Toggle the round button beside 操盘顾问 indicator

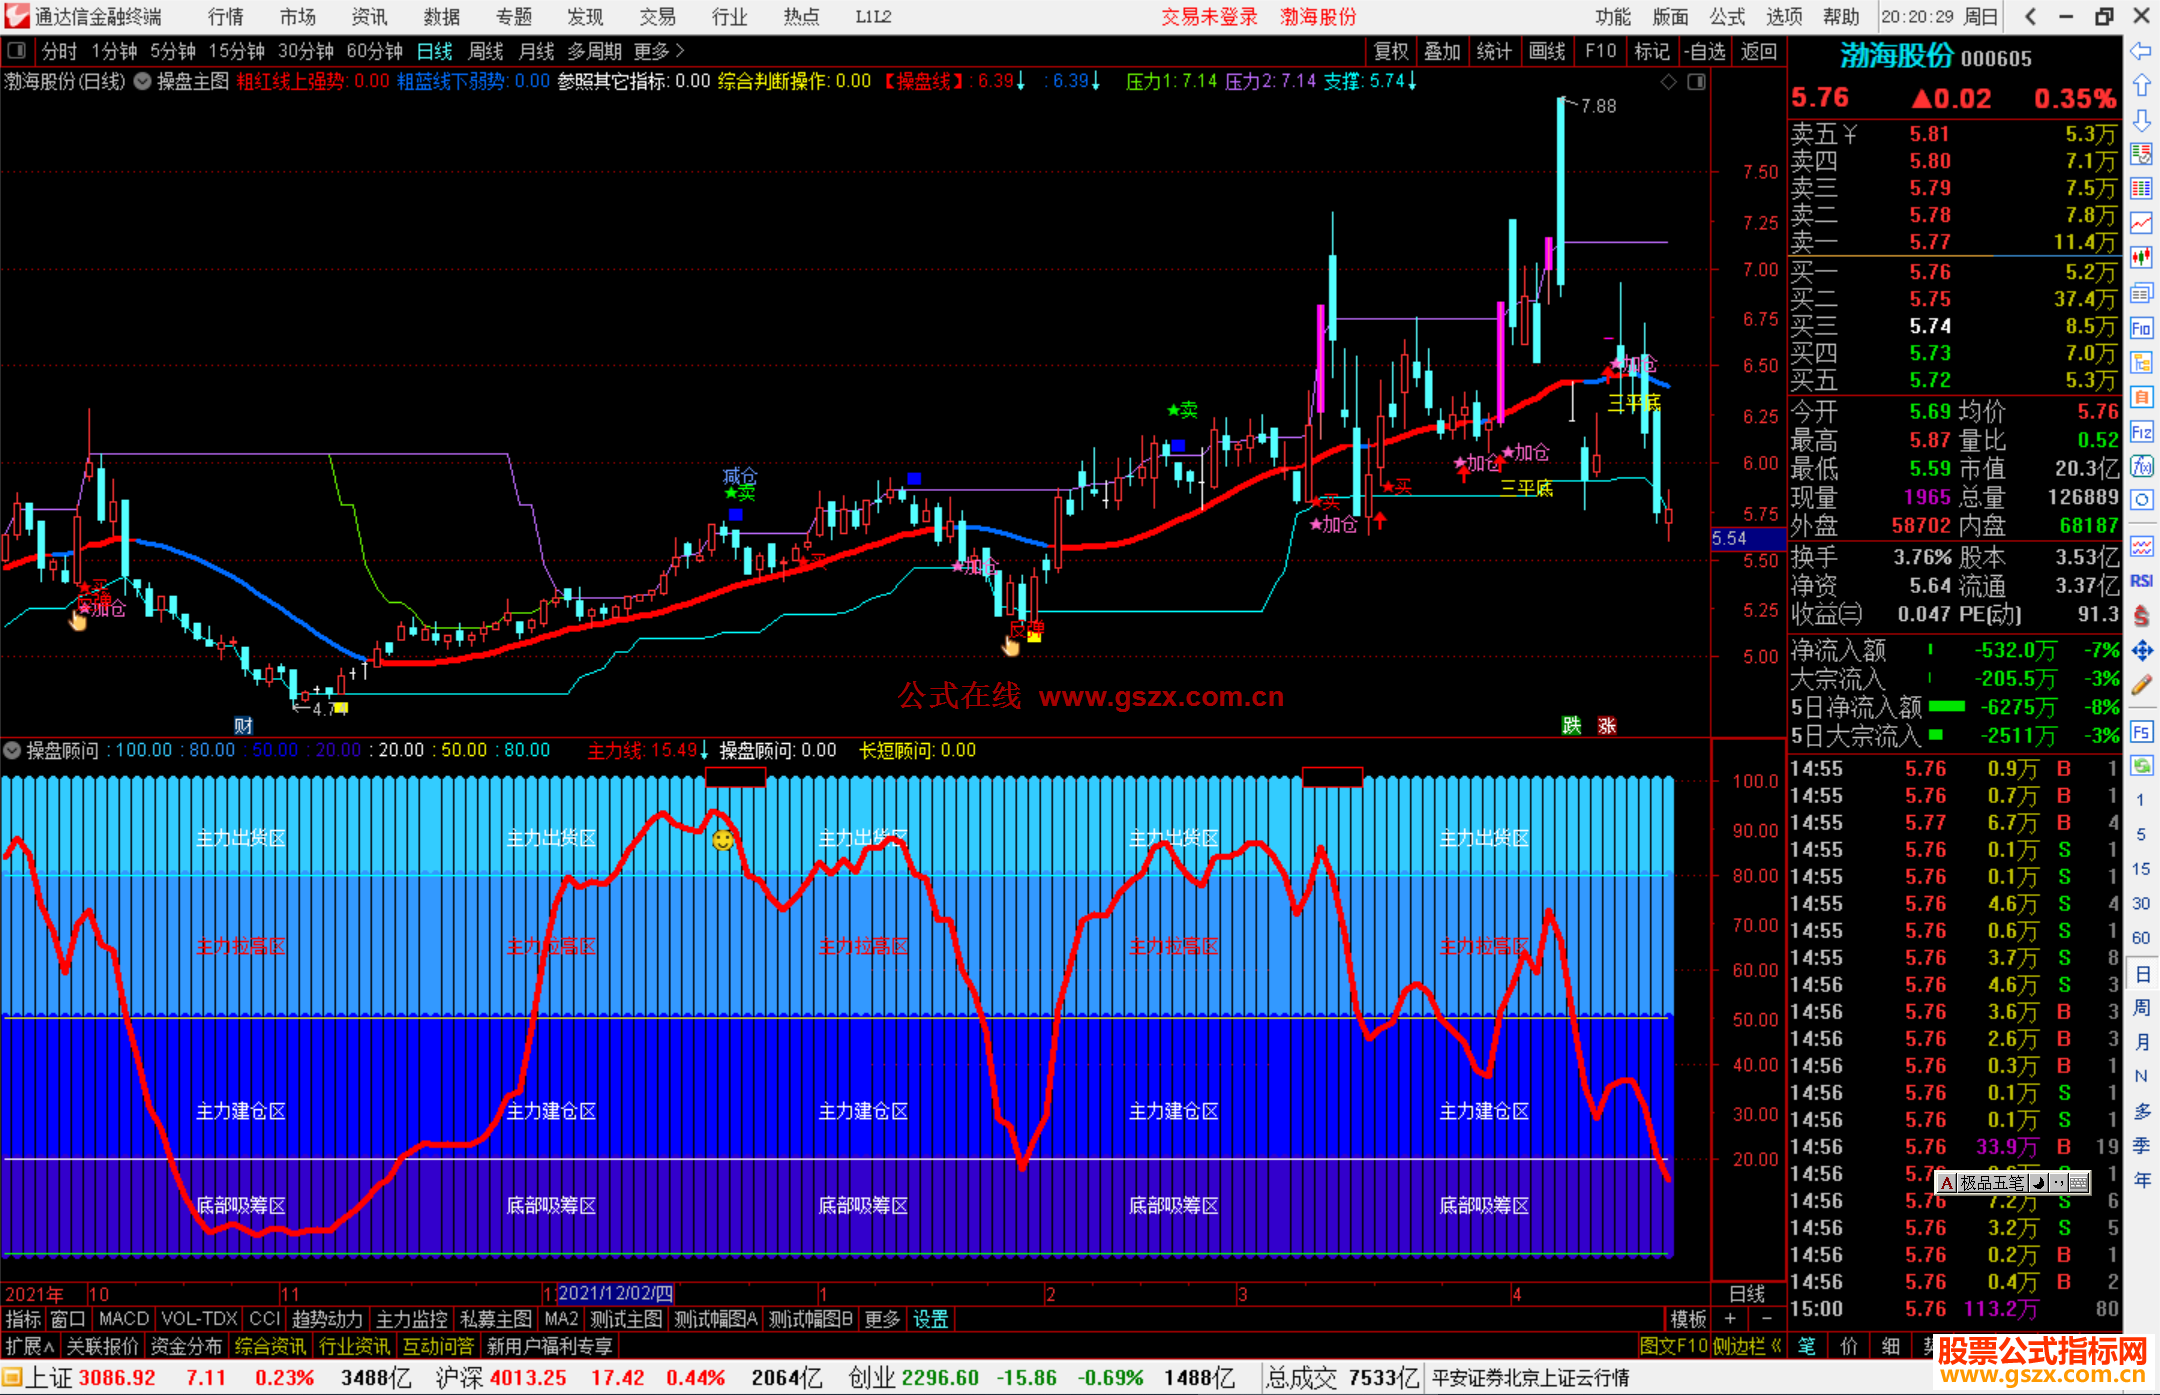click(x=12, y=750)
